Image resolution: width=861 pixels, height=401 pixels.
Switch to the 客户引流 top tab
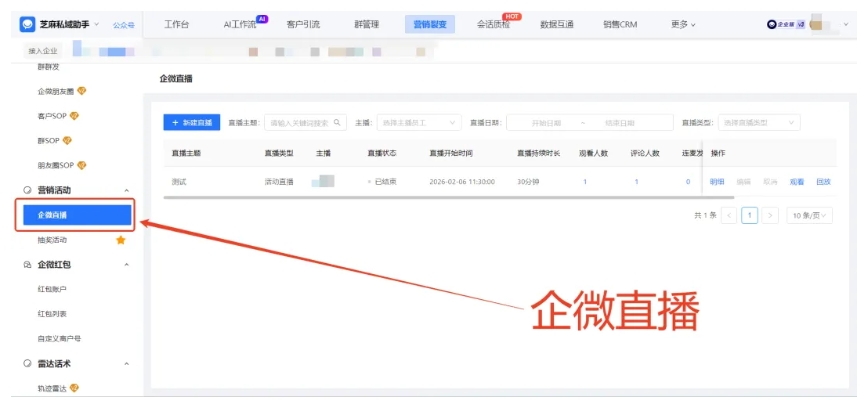coord(304,24)
